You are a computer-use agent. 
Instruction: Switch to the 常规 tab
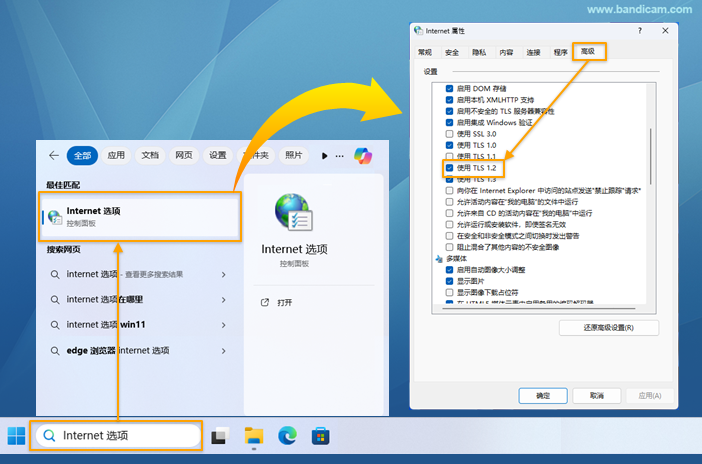coord(425,52)
